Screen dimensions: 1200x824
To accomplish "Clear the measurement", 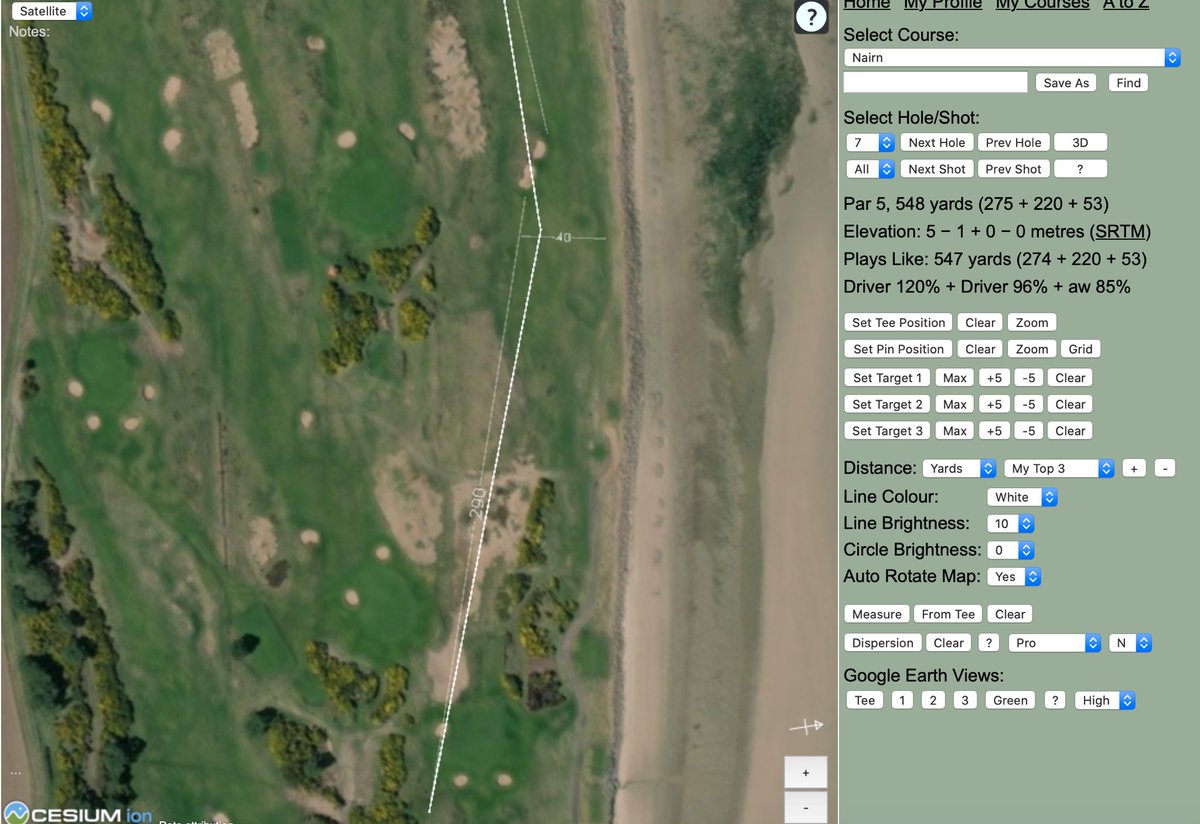I will pos(1010,614).
